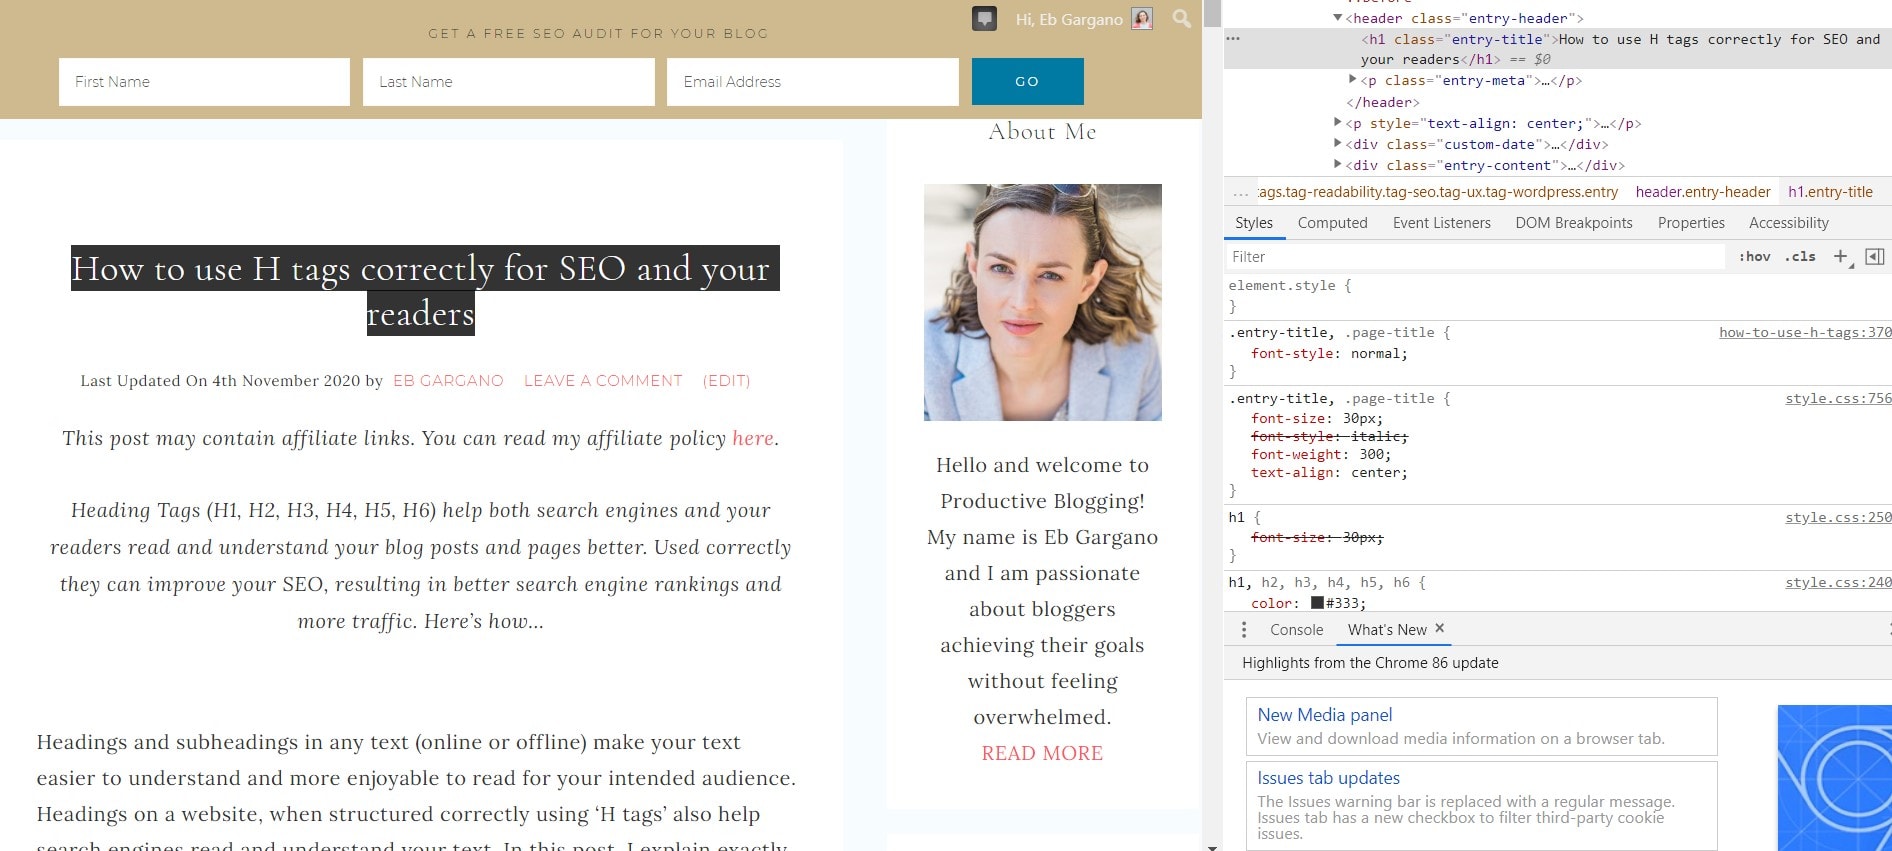The image size is (1892, 851).
Task: Open the drawer three-dot menu
Action: coord(1243,630)
